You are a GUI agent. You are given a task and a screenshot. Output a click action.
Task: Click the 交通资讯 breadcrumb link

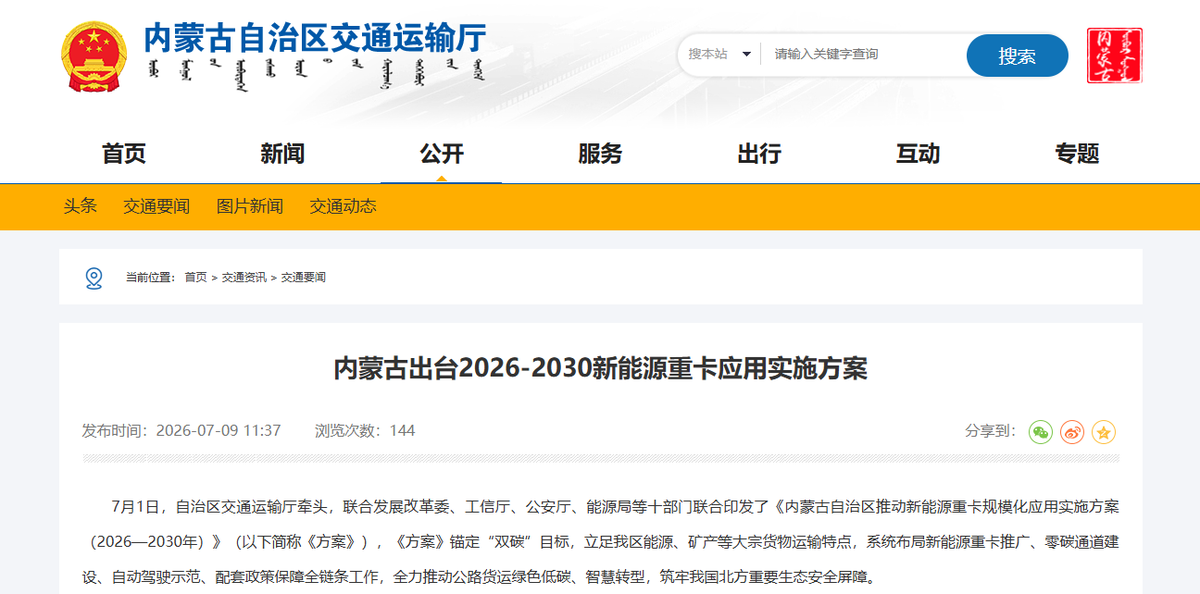pos(244,277)
